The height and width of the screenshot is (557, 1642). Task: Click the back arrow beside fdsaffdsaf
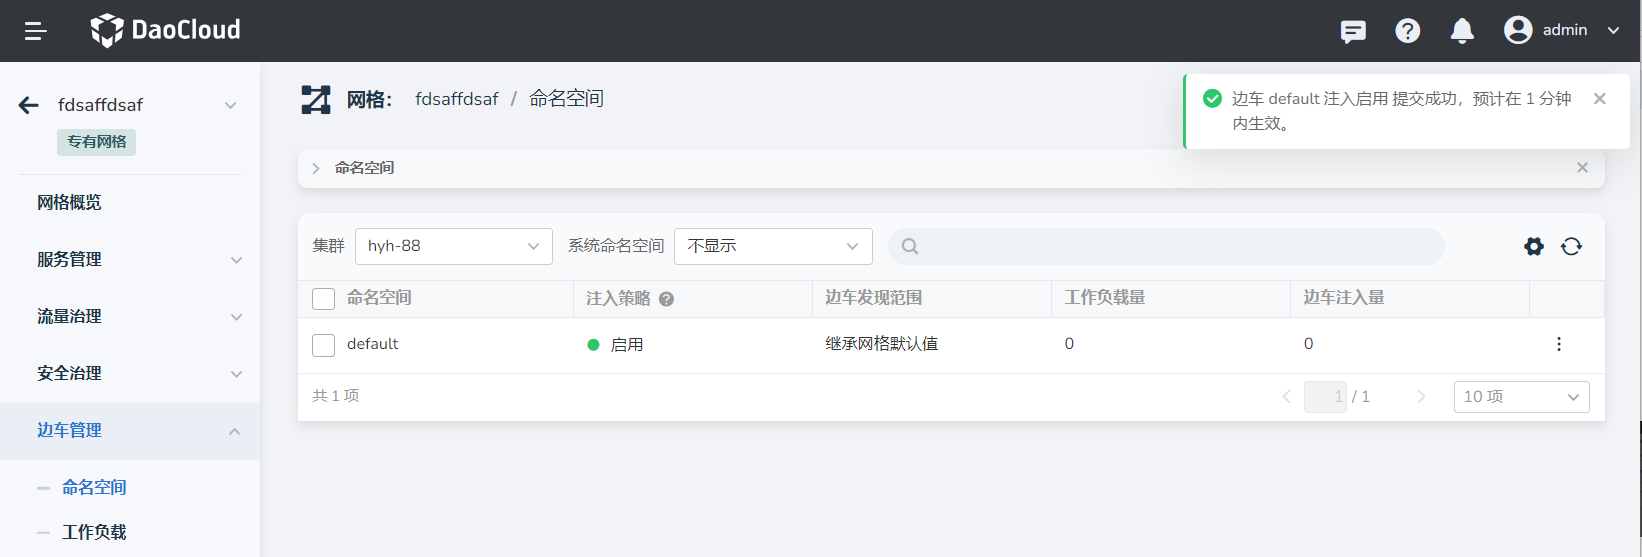(29, 105)
